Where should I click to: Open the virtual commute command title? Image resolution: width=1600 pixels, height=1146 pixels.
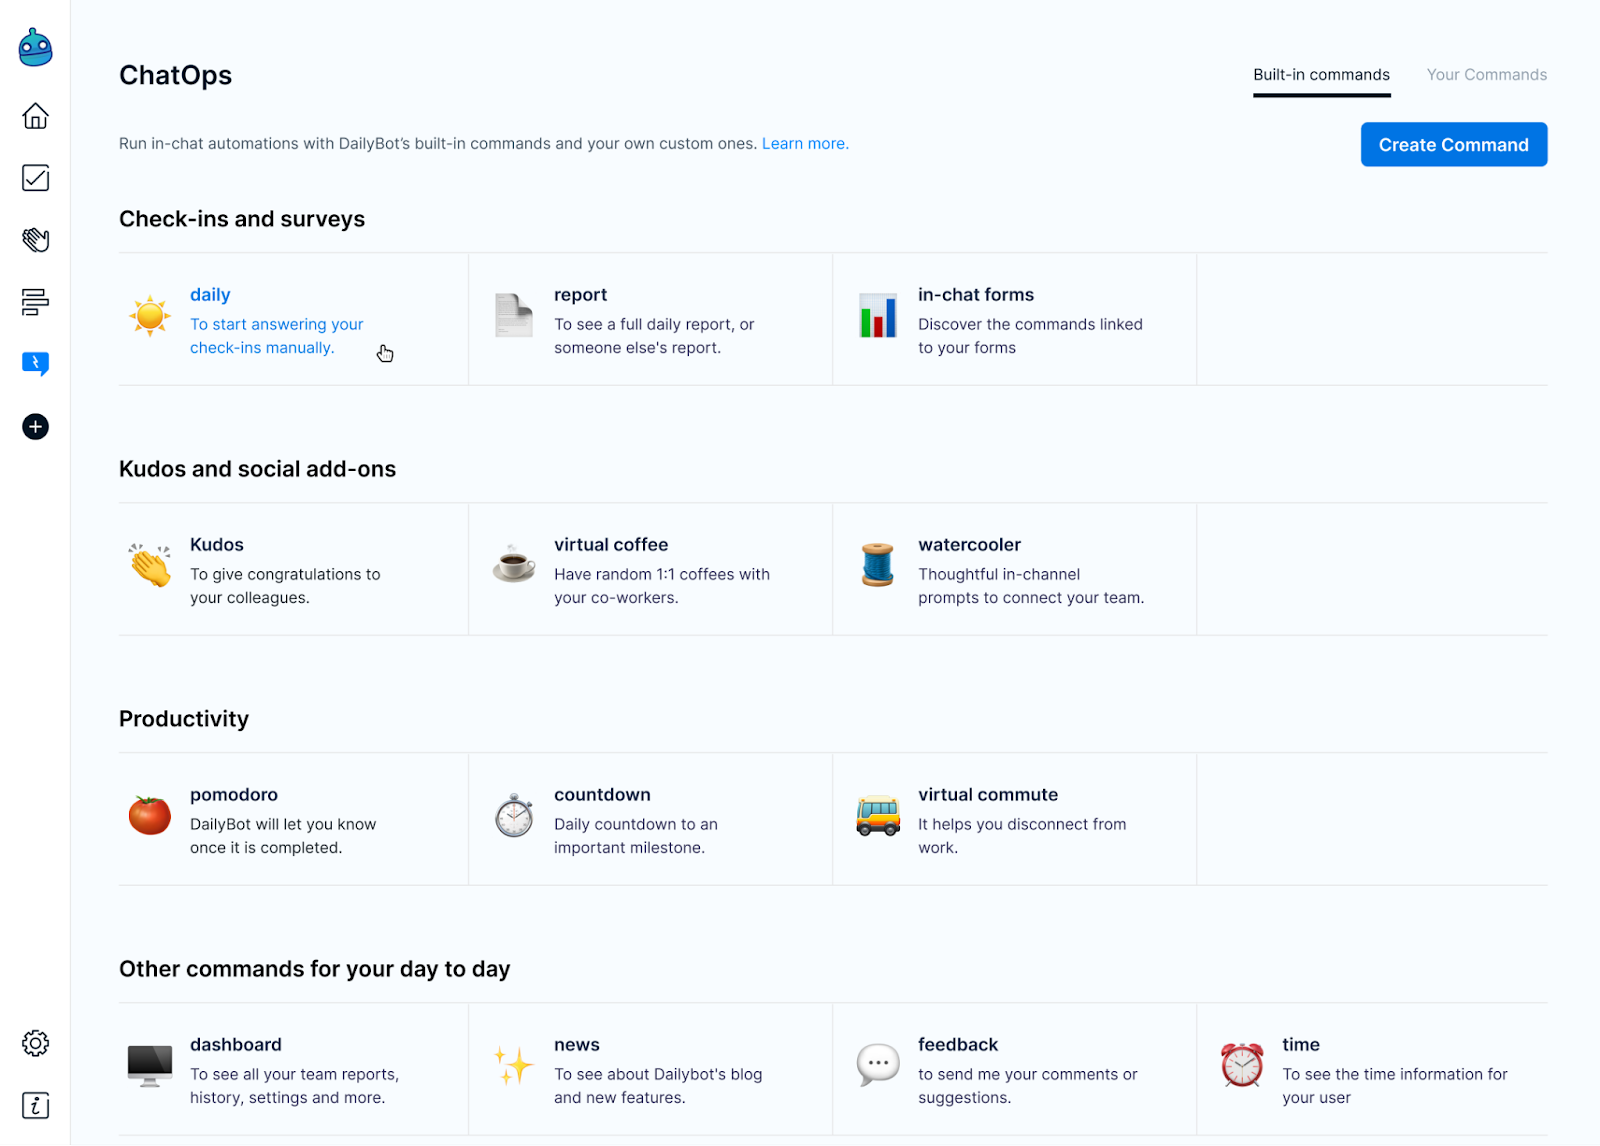[988, 795]
